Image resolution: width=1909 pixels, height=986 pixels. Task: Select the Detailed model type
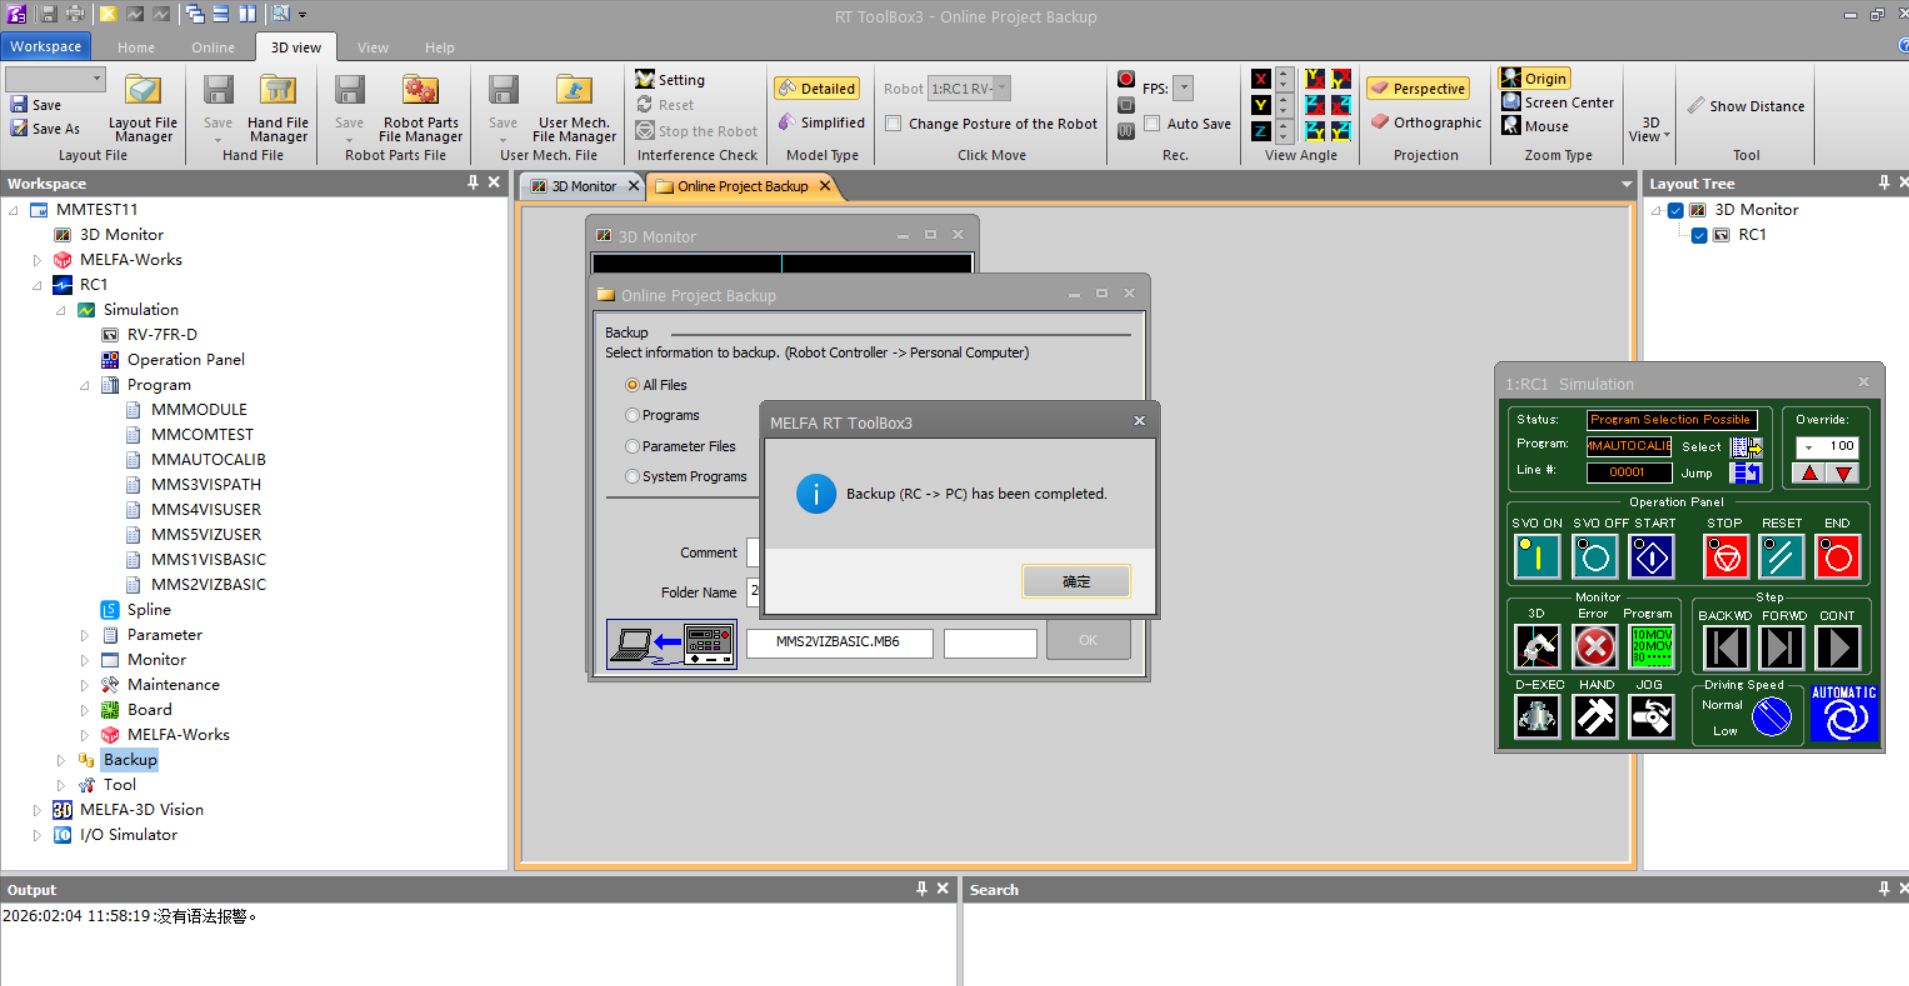coord(818,89)
